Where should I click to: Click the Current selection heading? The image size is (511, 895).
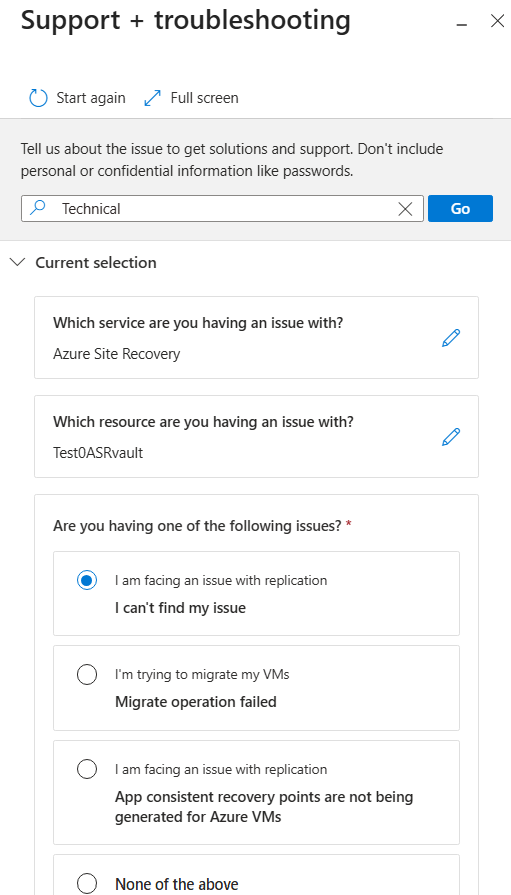pyautogui.click(x=96, y=263)
